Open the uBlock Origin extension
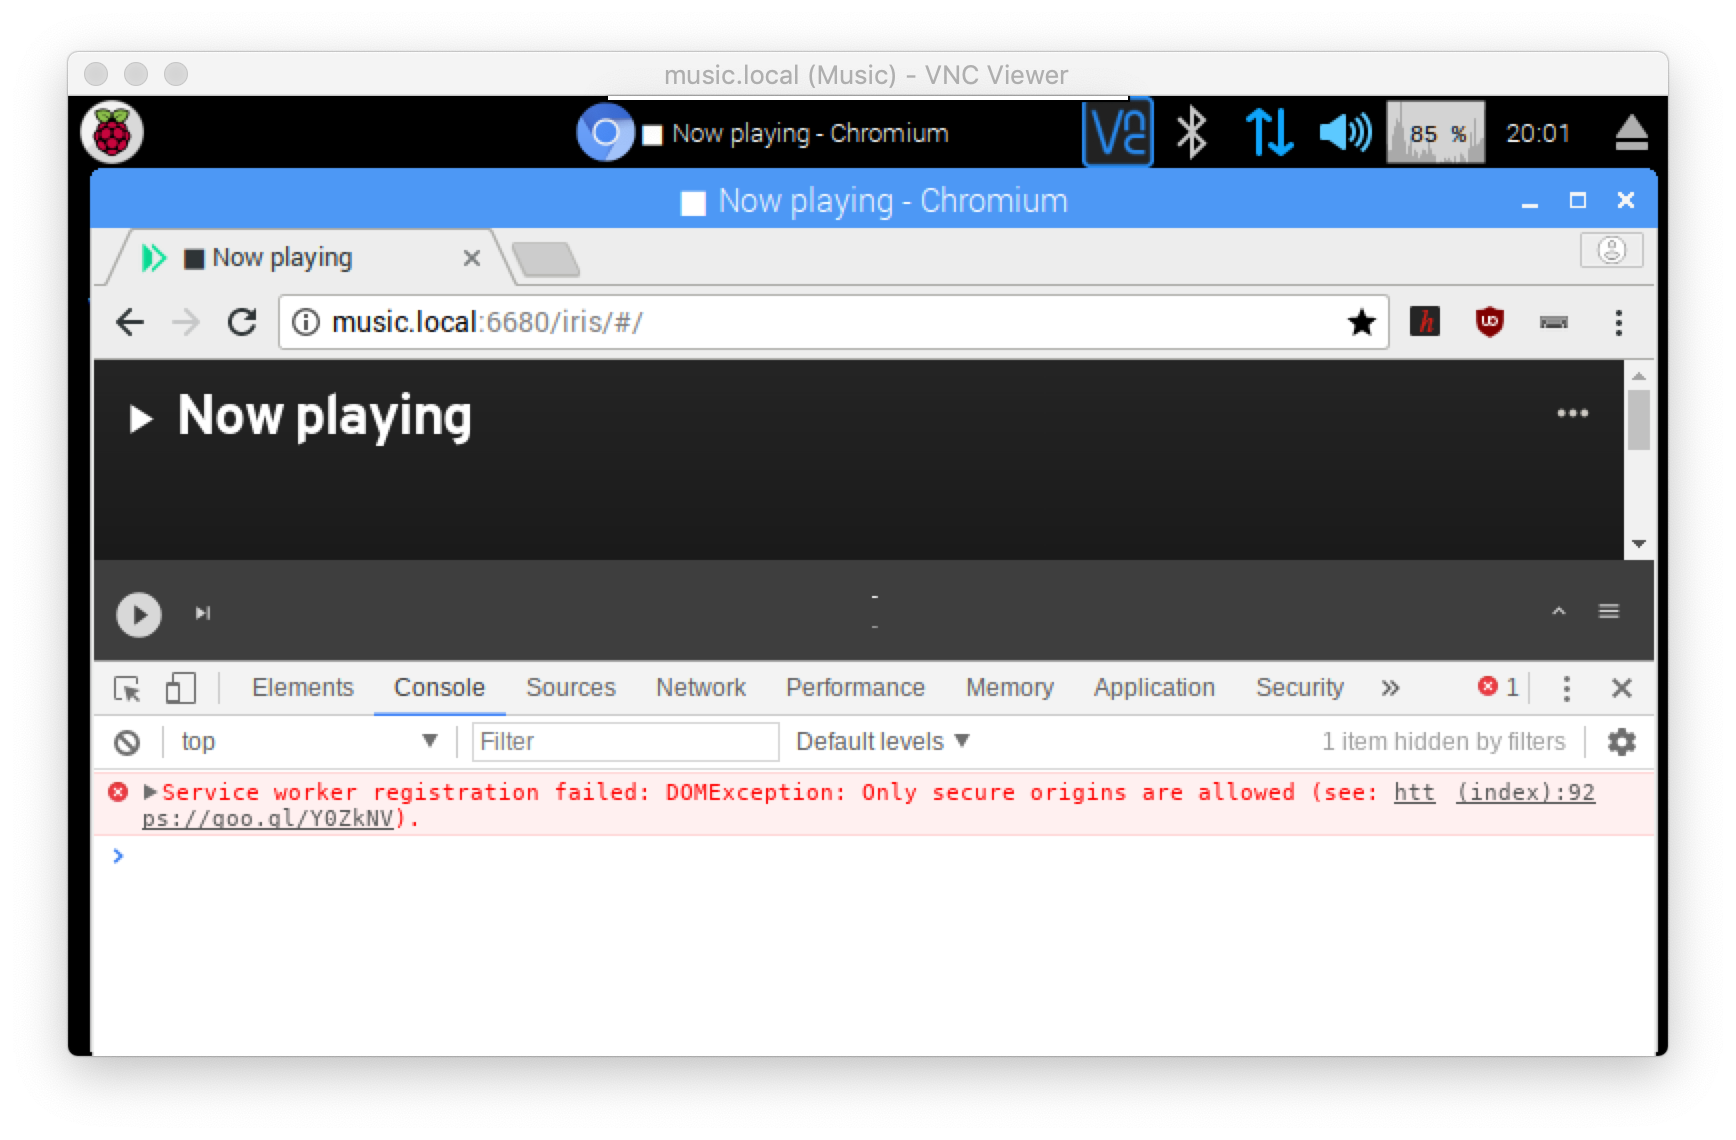This screenshot has height=1140, width=1736. point(1489,322)
